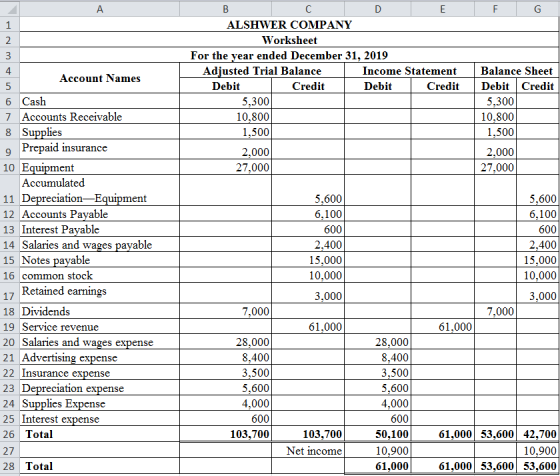Click the ALSHWER COMPANY title cell
560x476 pixels.
[x=289, y=25]
